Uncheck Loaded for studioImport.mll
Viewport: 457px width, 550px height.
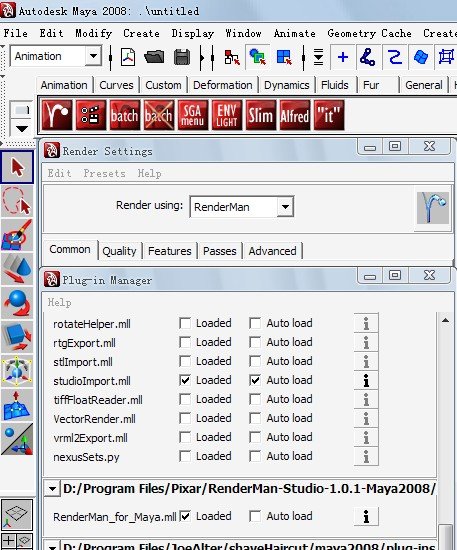click(185, 381)
